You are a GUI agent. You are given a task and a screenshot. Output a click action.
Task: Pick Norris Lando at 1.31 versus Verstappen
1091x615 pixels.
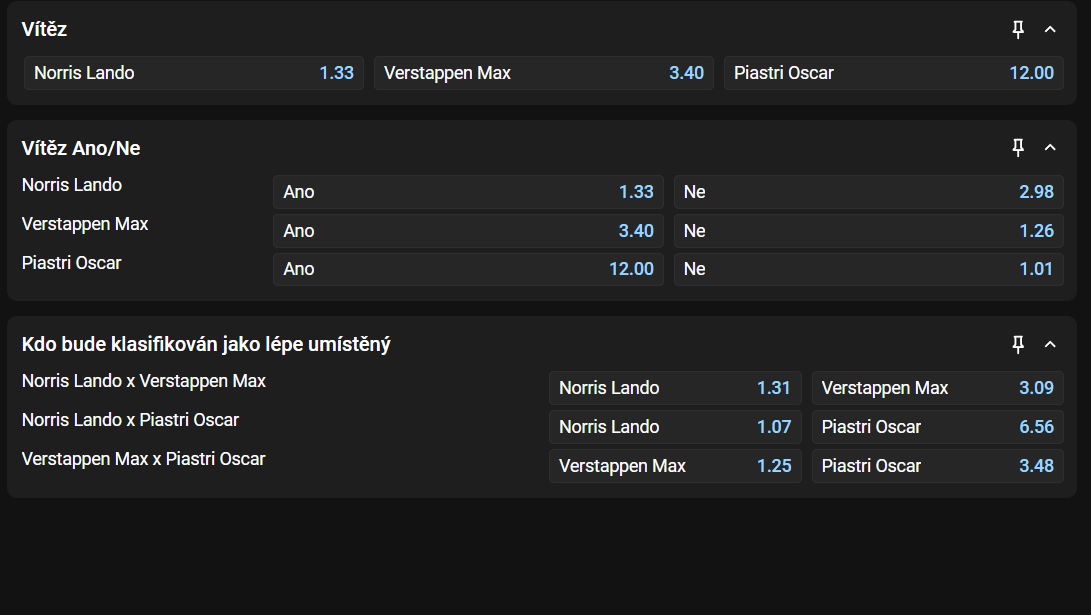(675, 388)
